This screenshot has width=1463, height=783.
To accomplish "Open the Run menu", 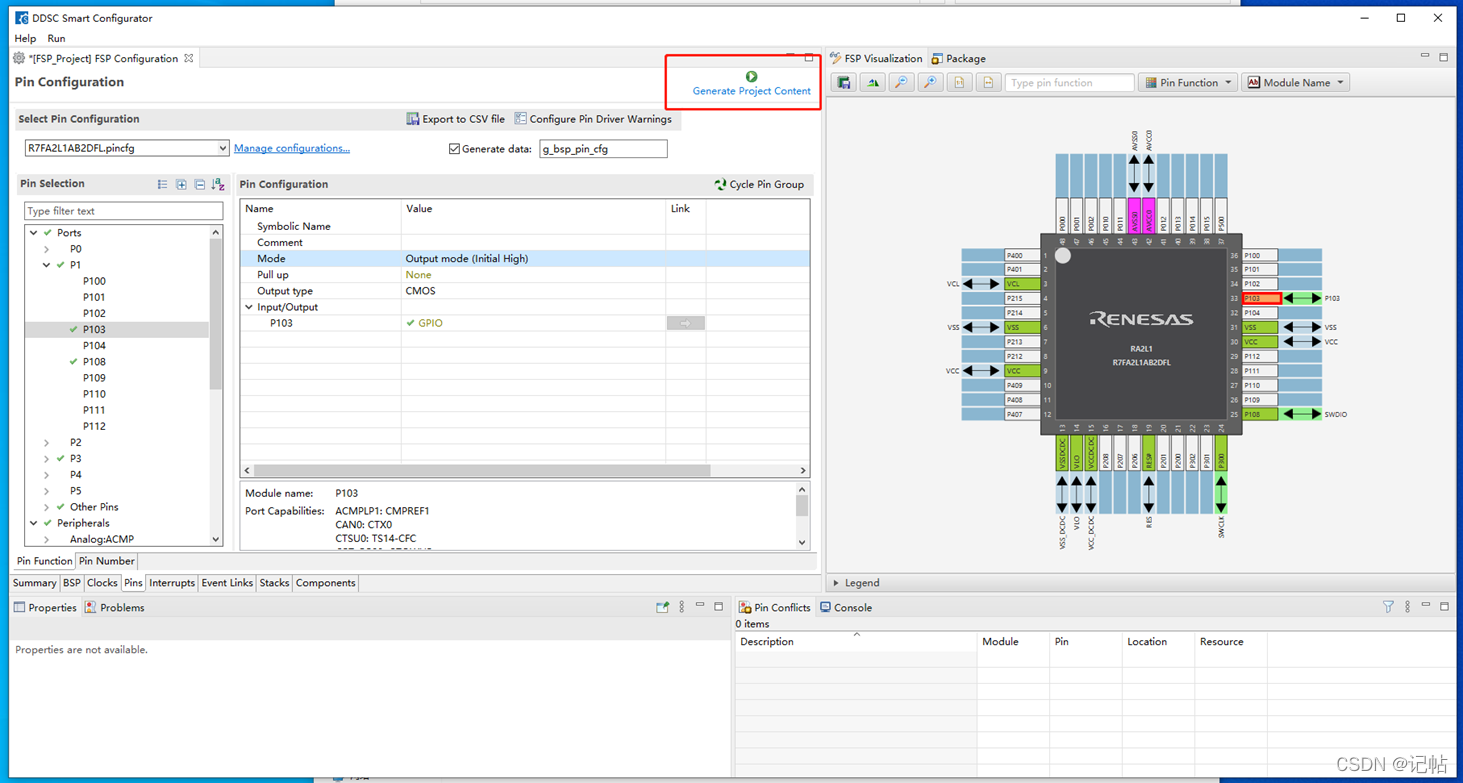I will pos(56,38).
